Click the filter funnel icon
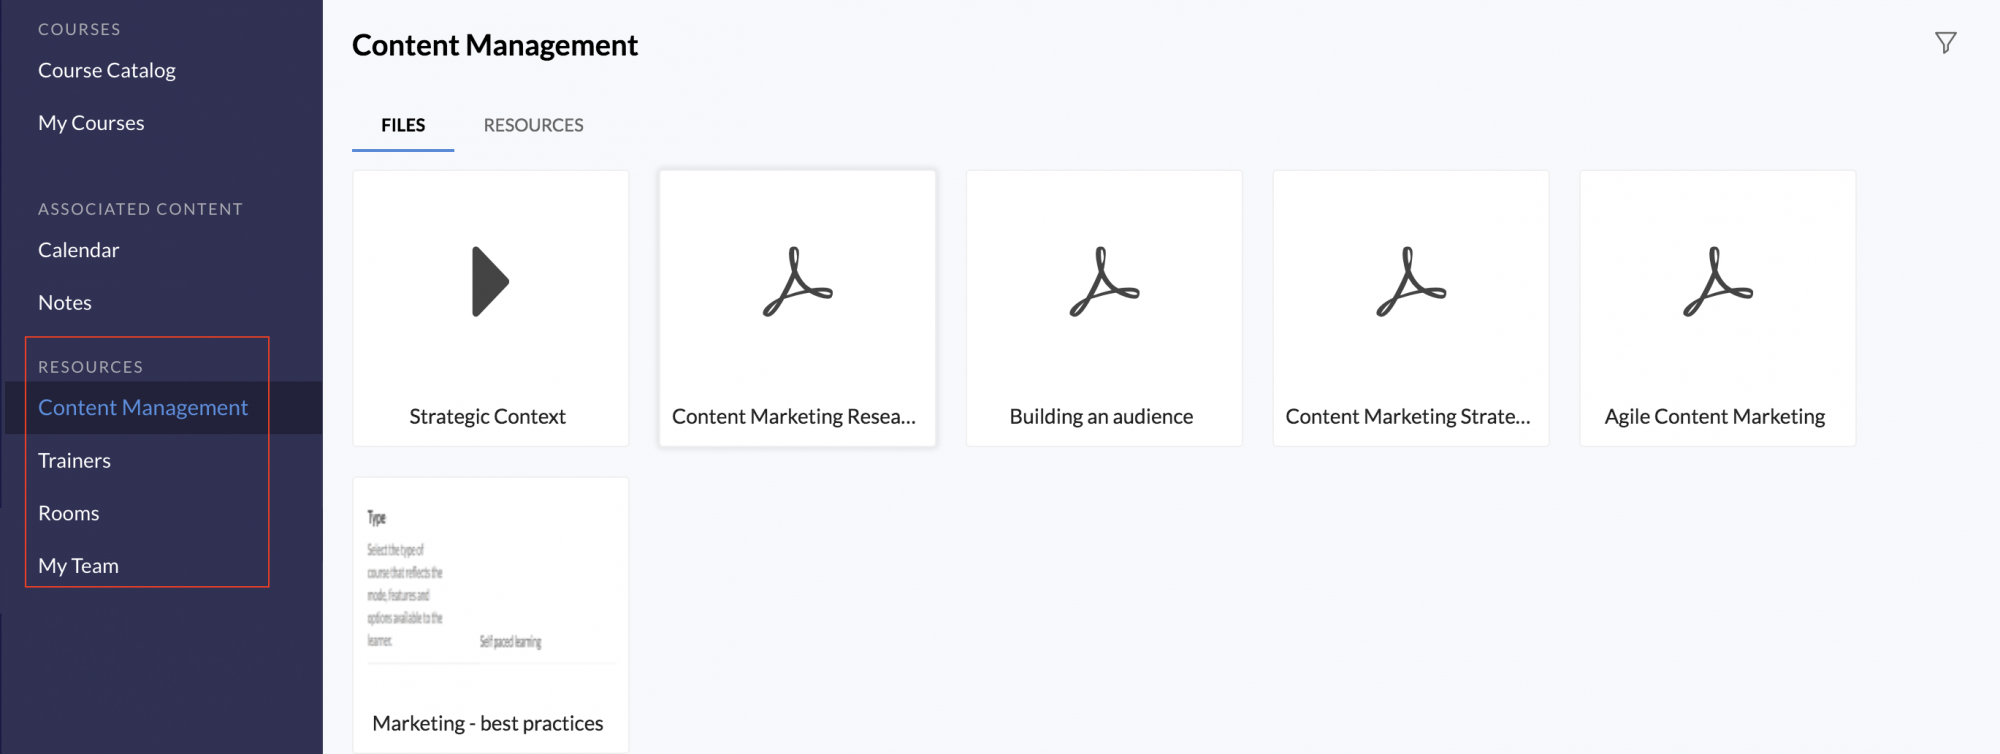Image resolution: width=2000 pixels, height=754 pixels. pyautogui.click(x=1945, y=43)
